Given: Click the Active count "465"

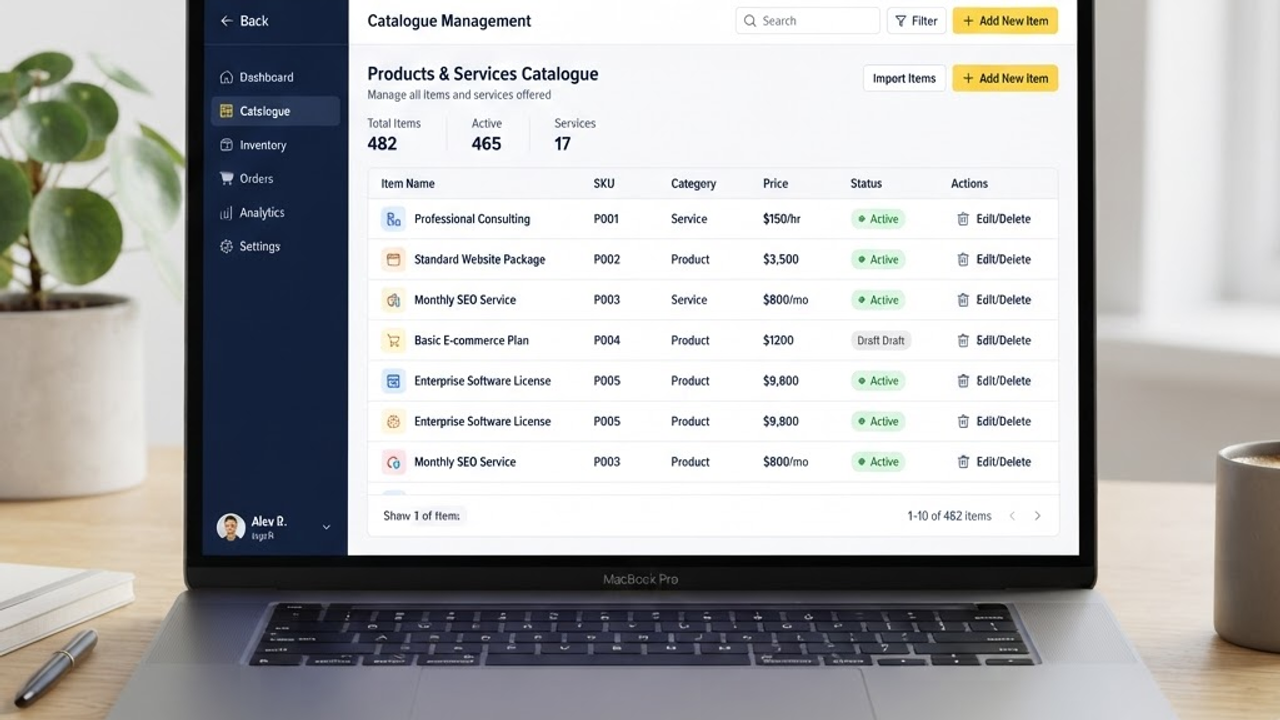Looking at the screenshot, I should click(486, 144).
